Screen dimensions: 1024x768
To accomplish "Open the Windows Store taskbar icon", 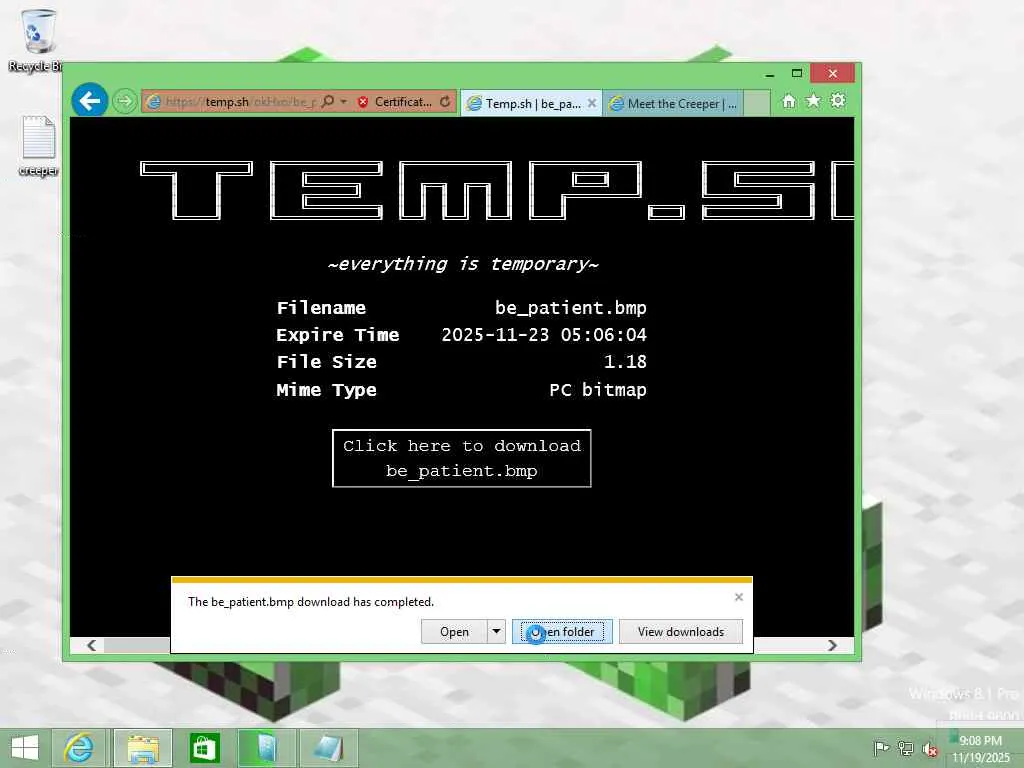I will (204, 748).
